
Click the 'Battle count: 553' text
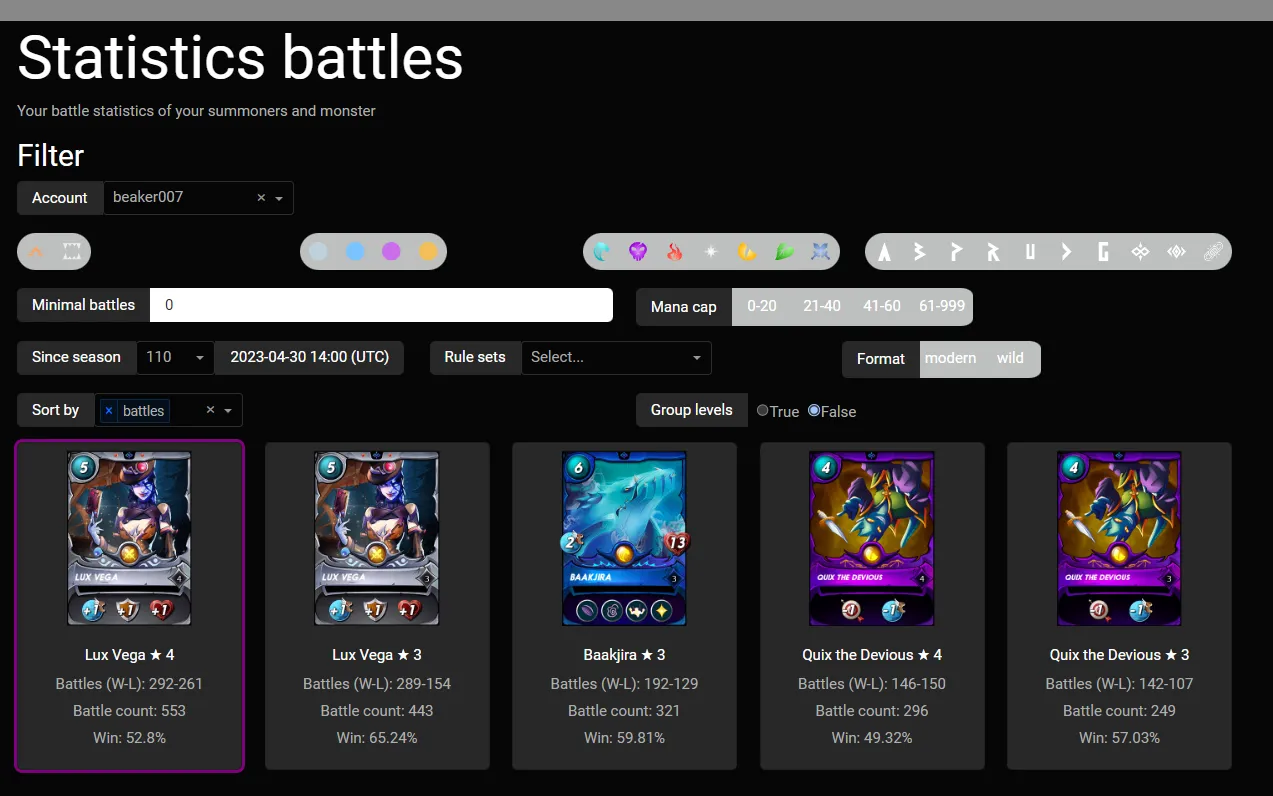tap(129, 711)
